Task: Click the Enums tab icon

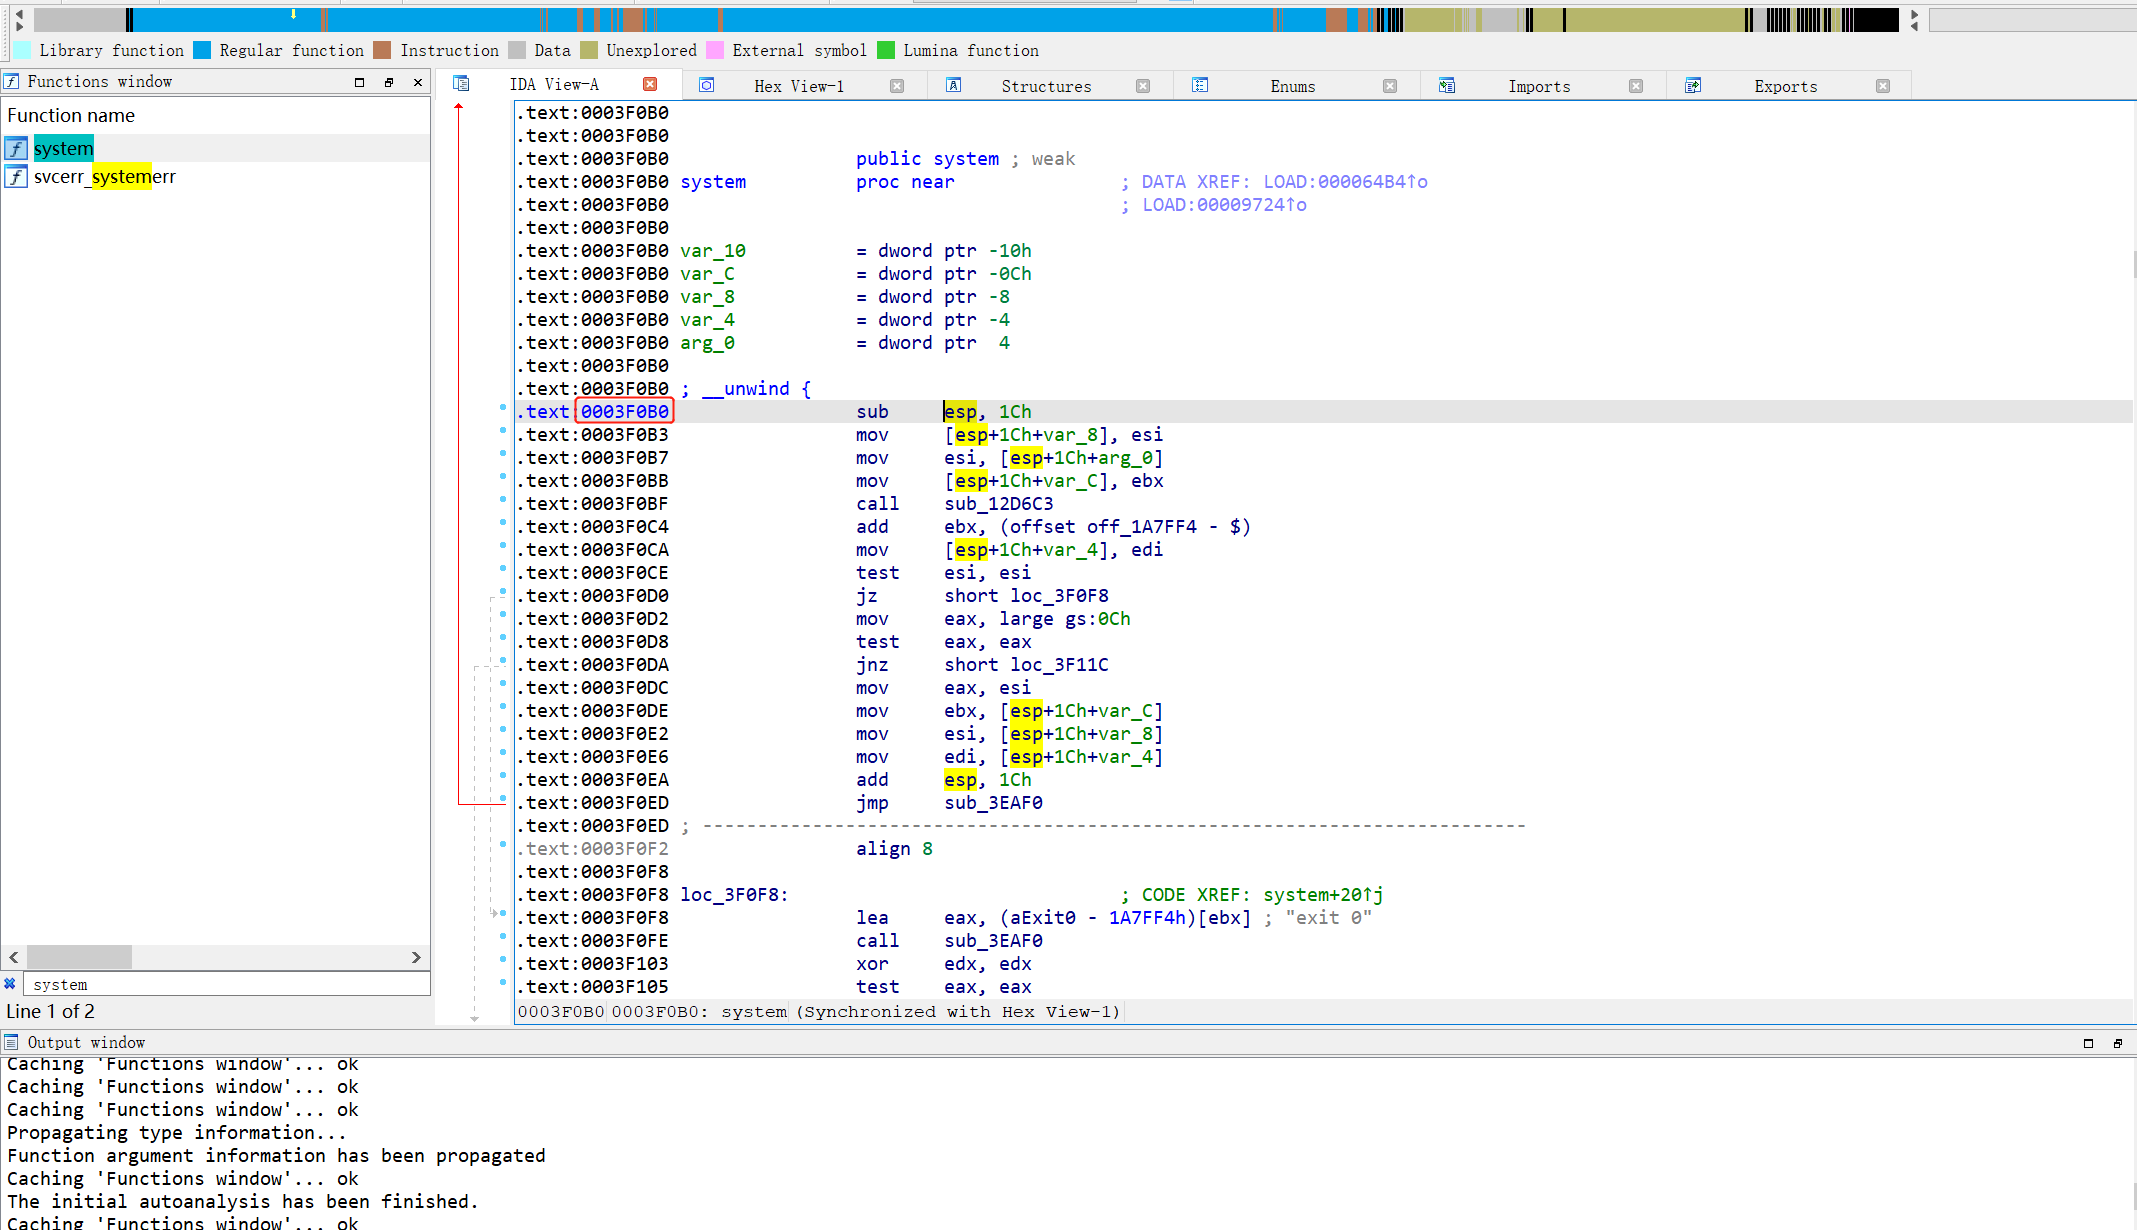Action: 1200,86
